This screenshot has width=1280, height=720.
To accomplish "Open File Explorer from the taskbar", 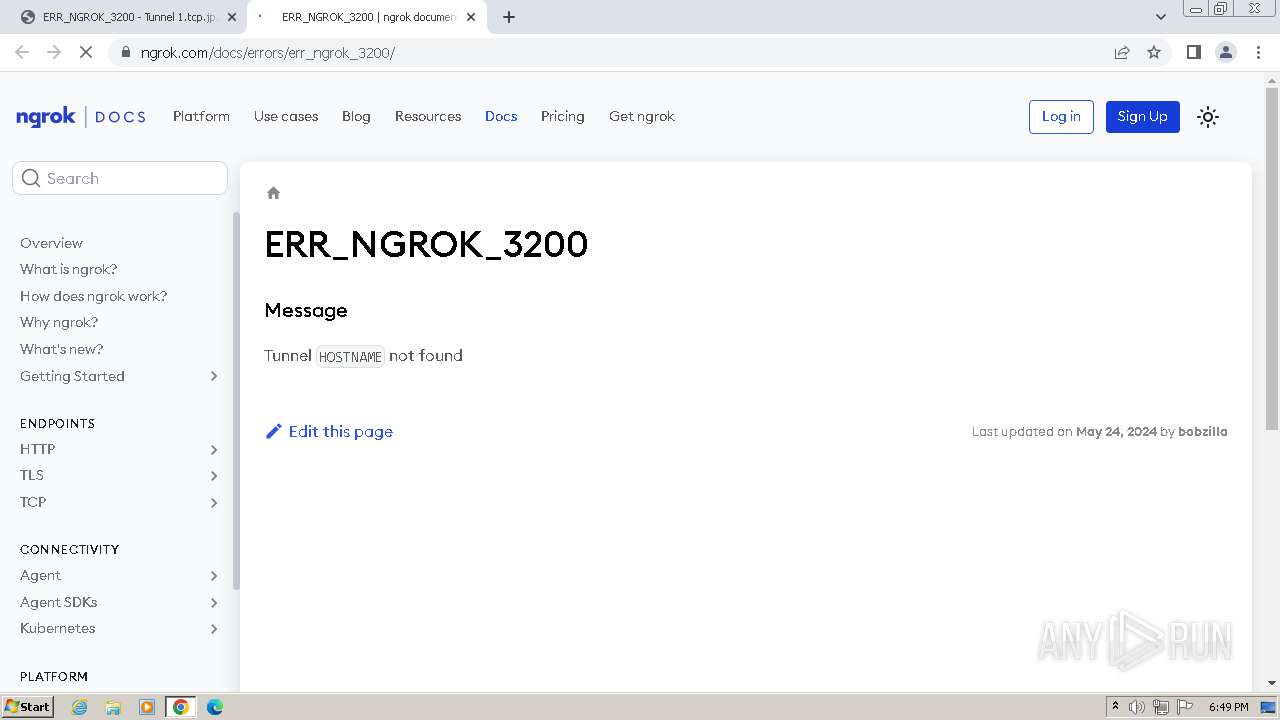I will (113, 707).
